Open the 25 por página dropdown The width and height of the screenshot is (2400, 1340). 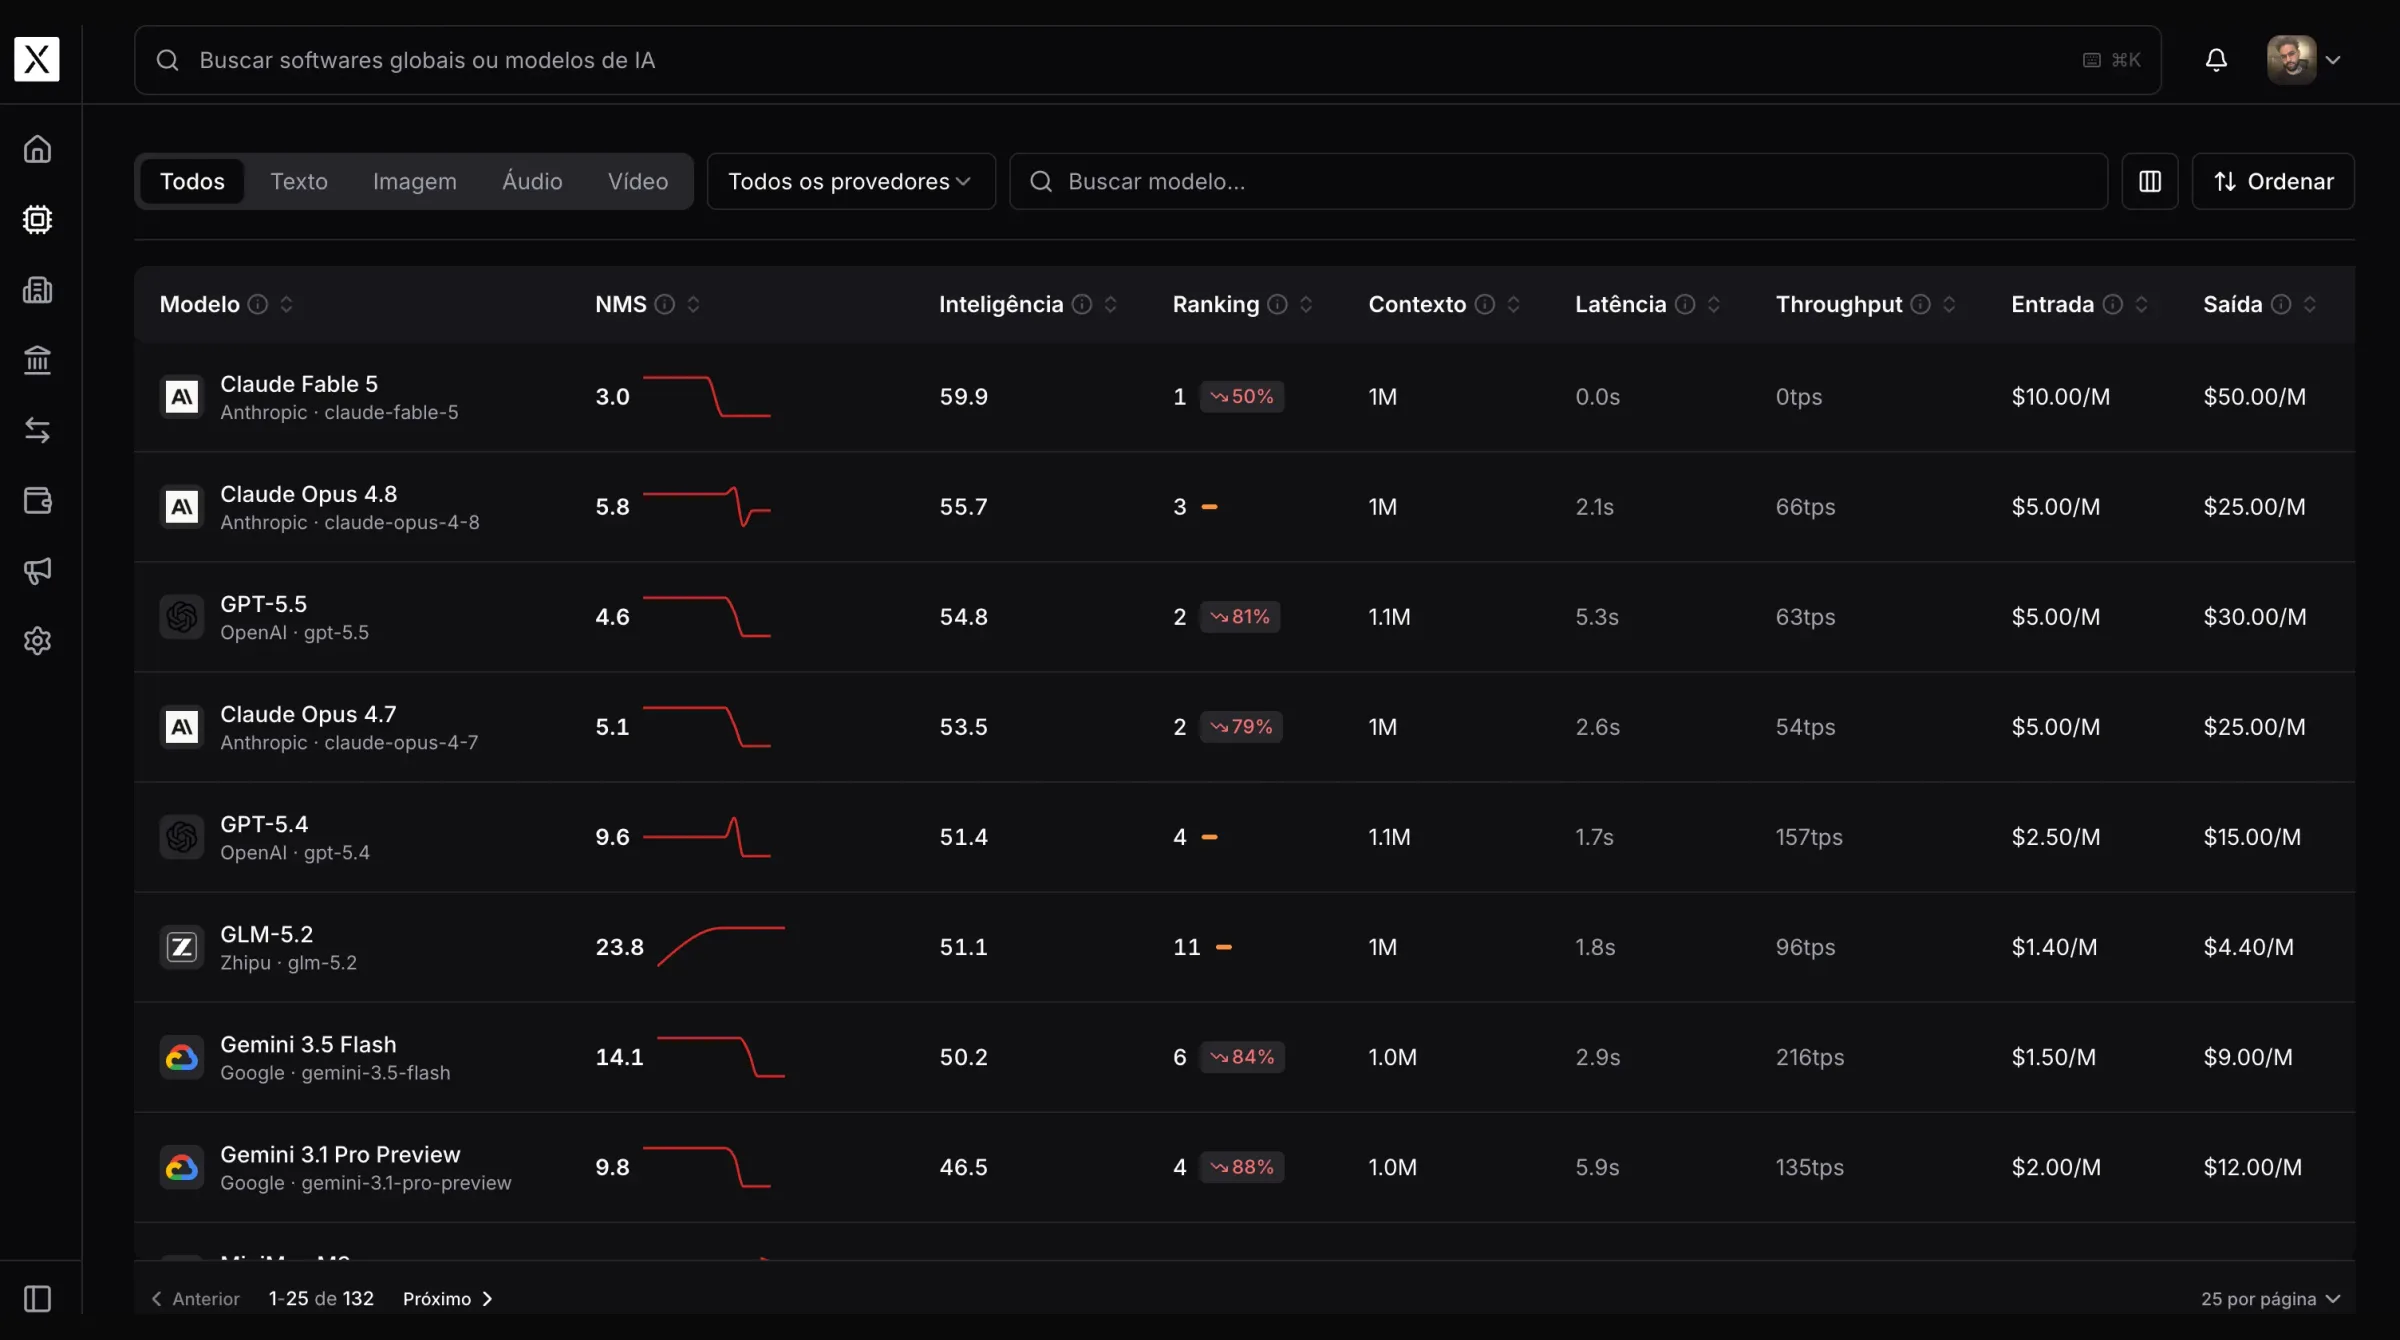pos(2270,1299)
